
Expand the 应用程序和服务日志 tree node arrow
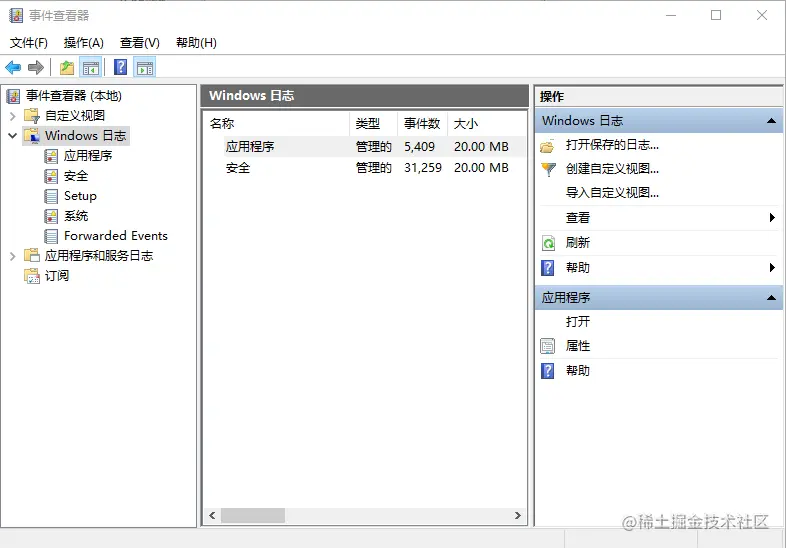13,256
